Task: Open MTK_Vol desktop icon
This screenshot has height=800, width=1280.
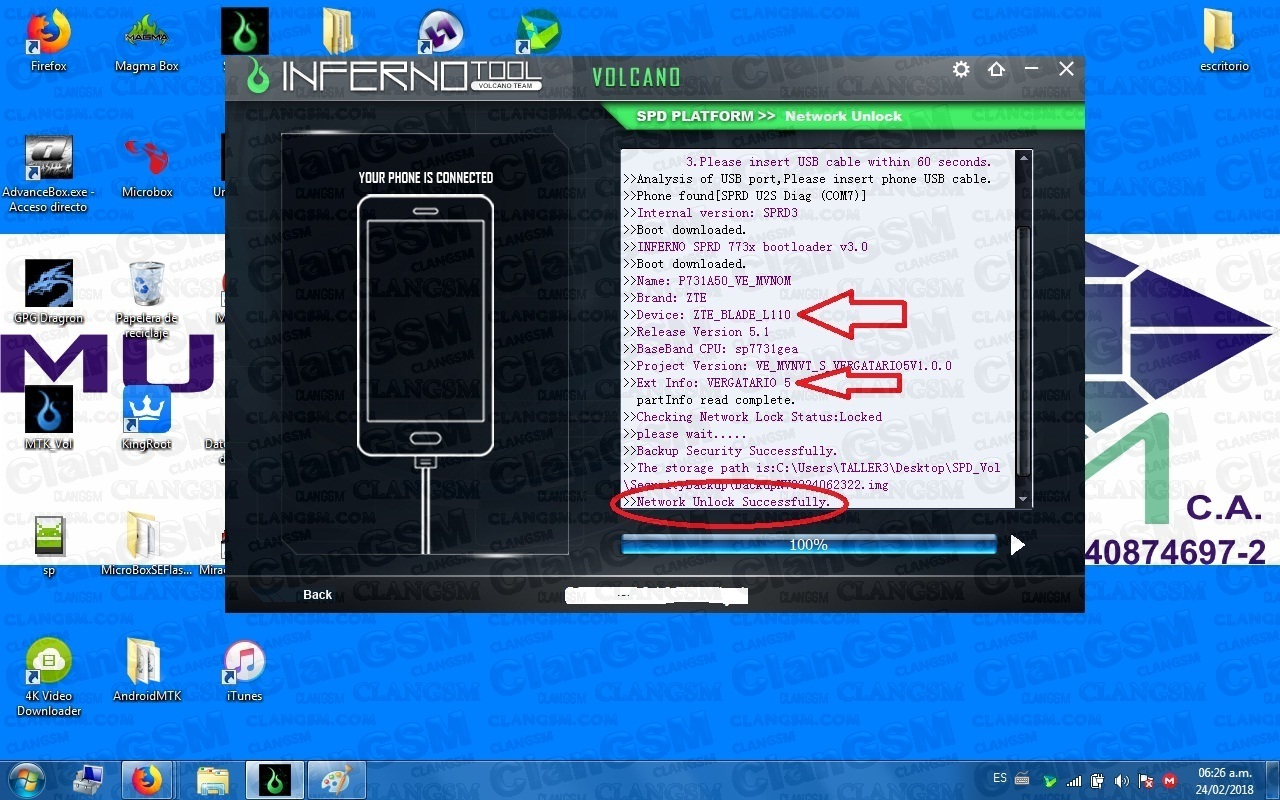Action: coord(48,418)
